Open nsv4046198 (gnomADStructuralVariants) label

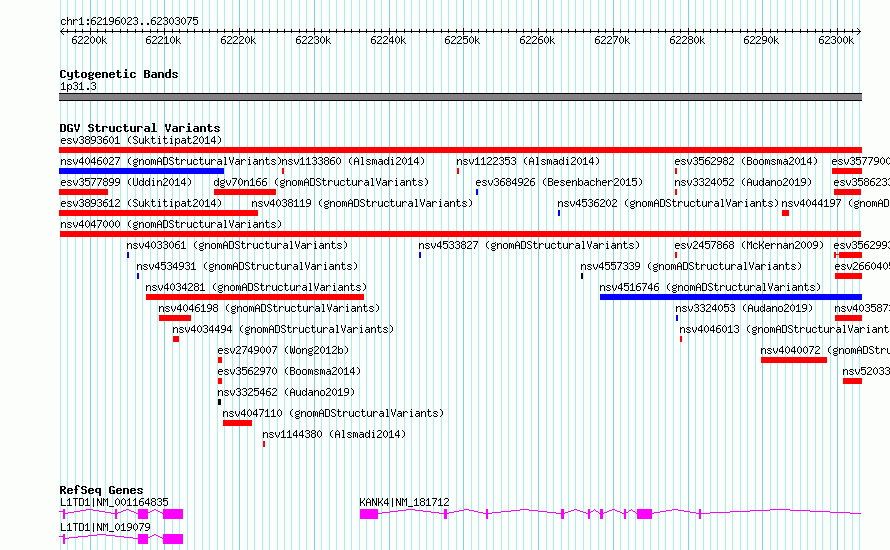tap(269, 308)
